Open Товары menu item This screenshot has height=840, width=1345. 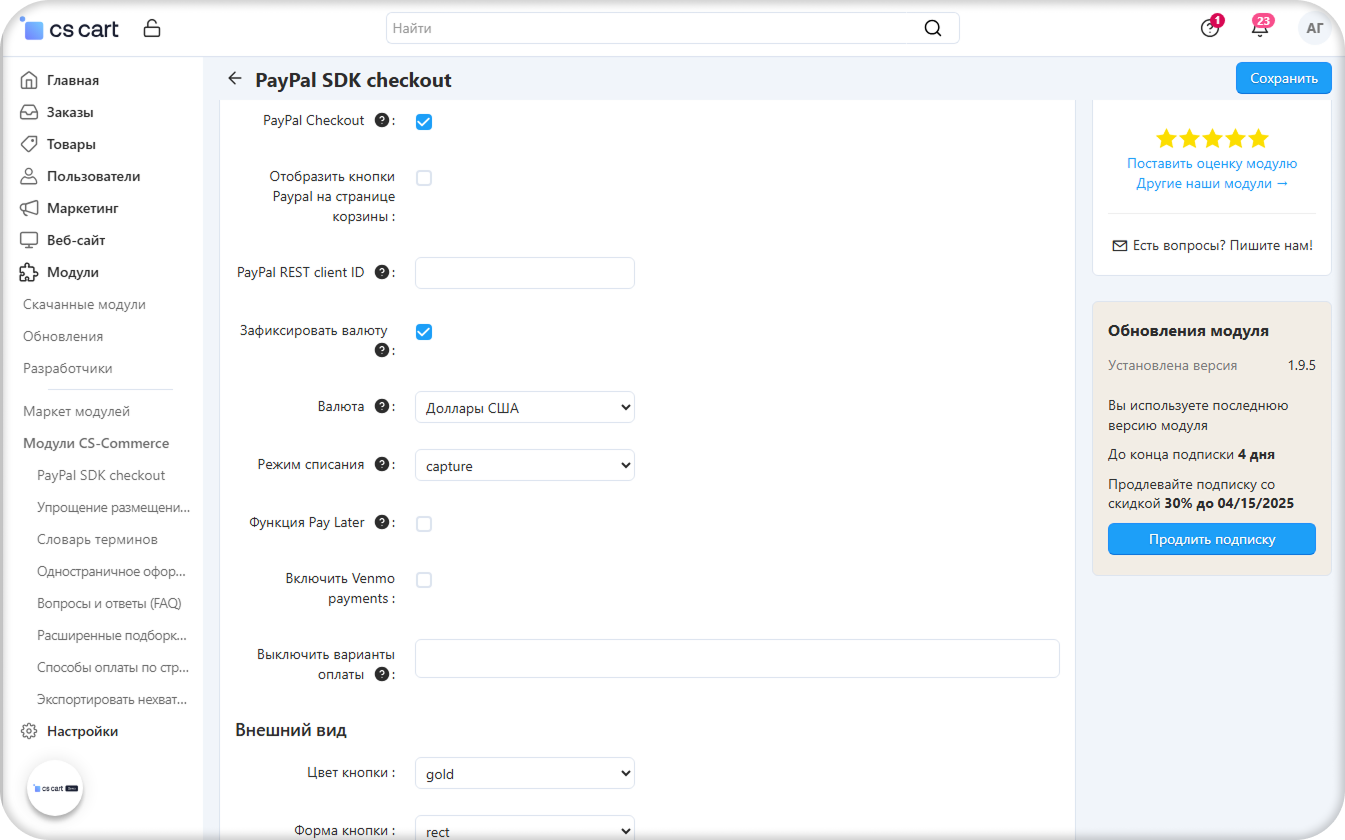pyautogui.click(x=71, y=144)
